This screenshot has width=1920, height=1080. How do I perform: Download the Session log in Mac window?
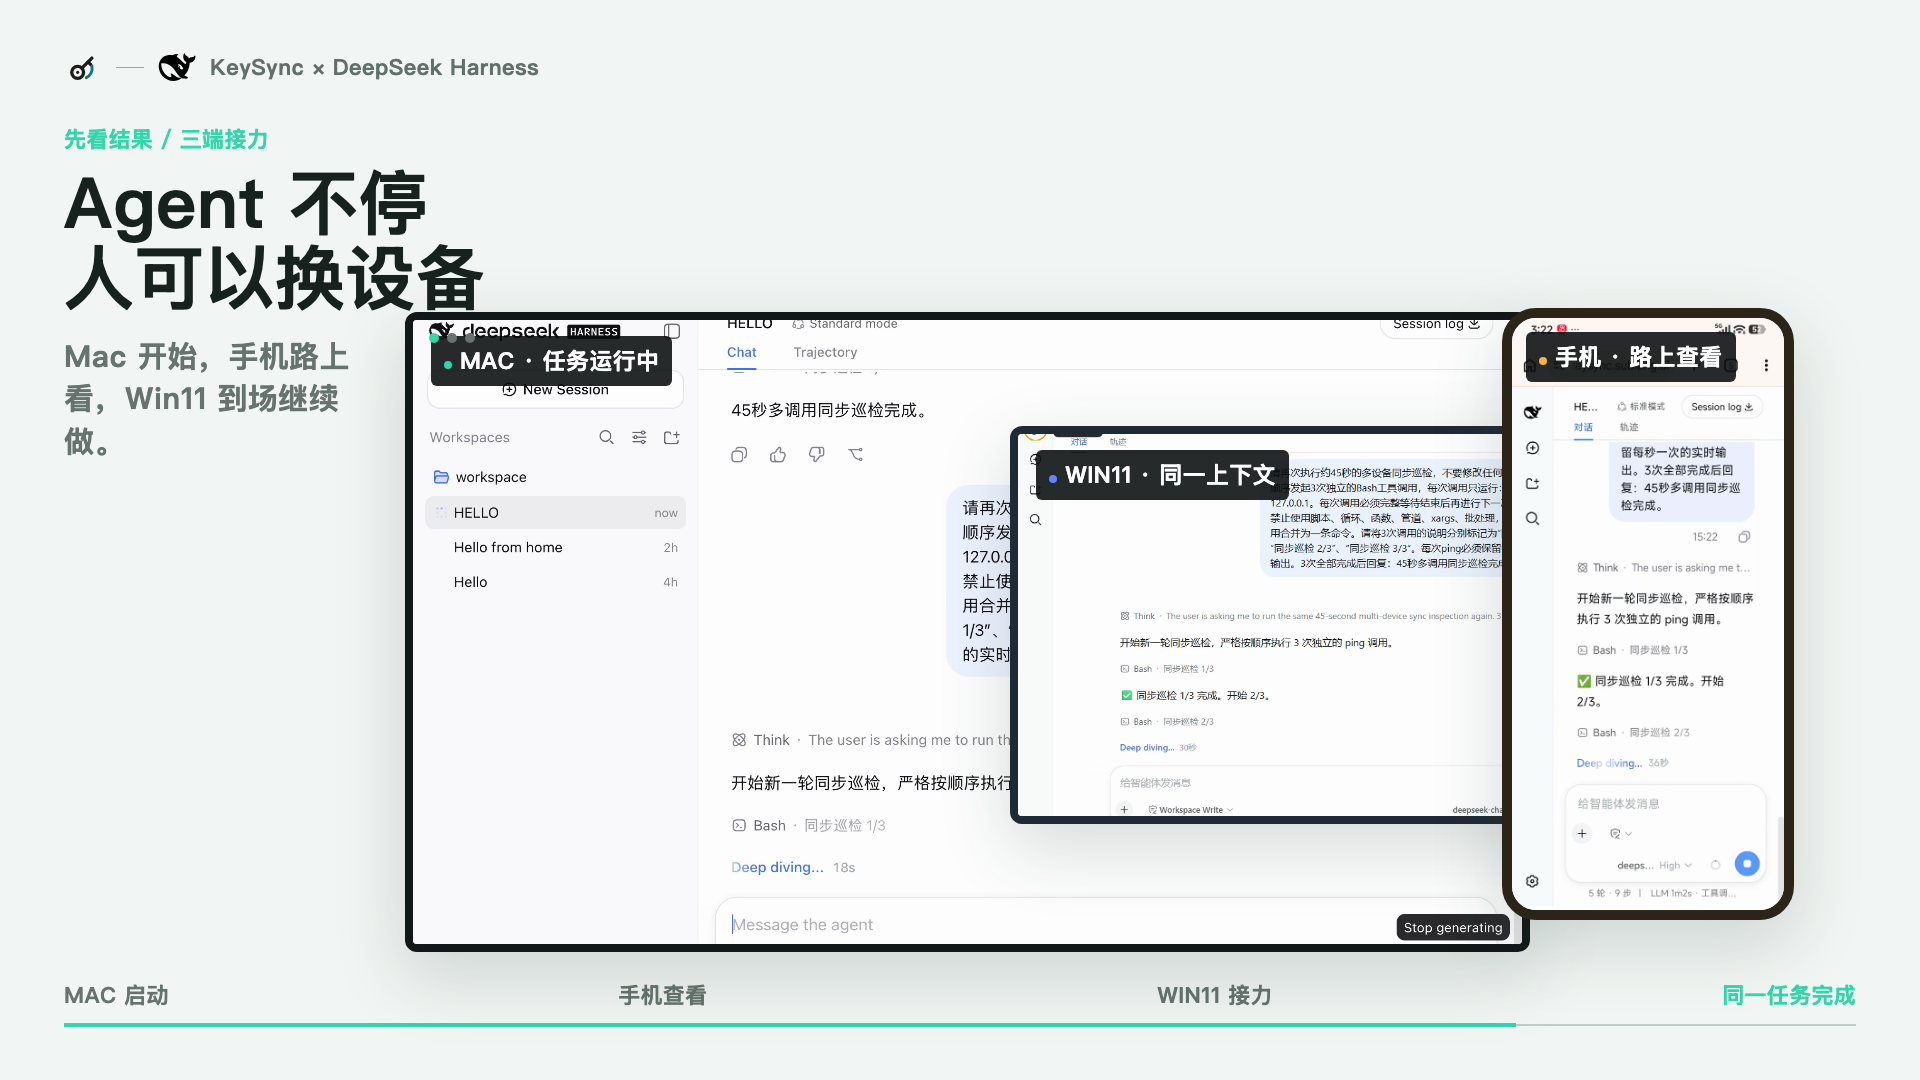tap(1436, 324)
